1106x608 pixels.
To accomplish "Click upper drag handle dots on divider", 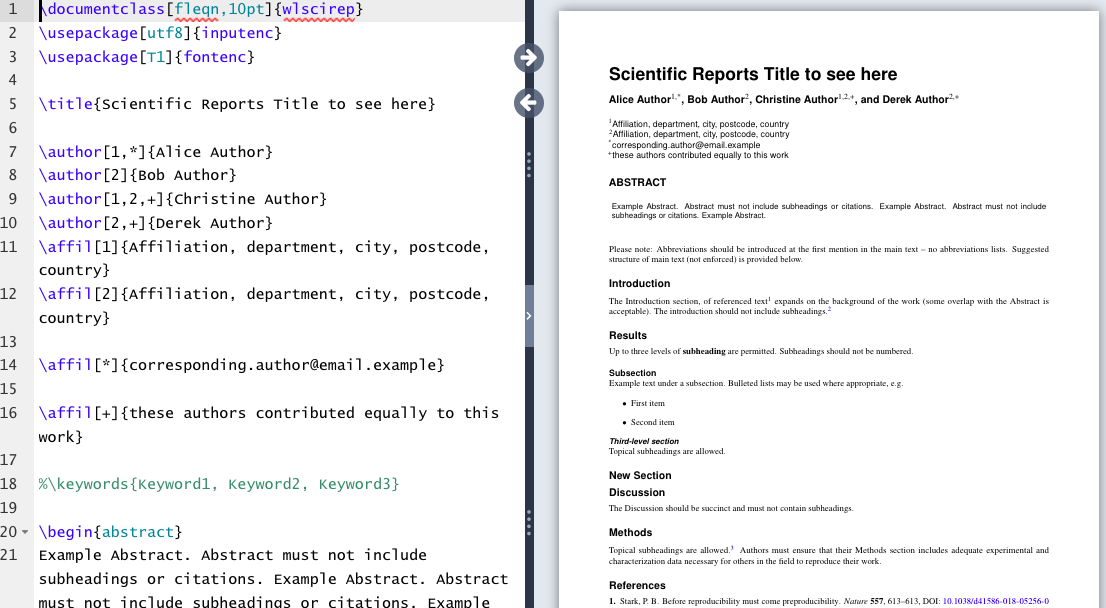I will 528,164.
